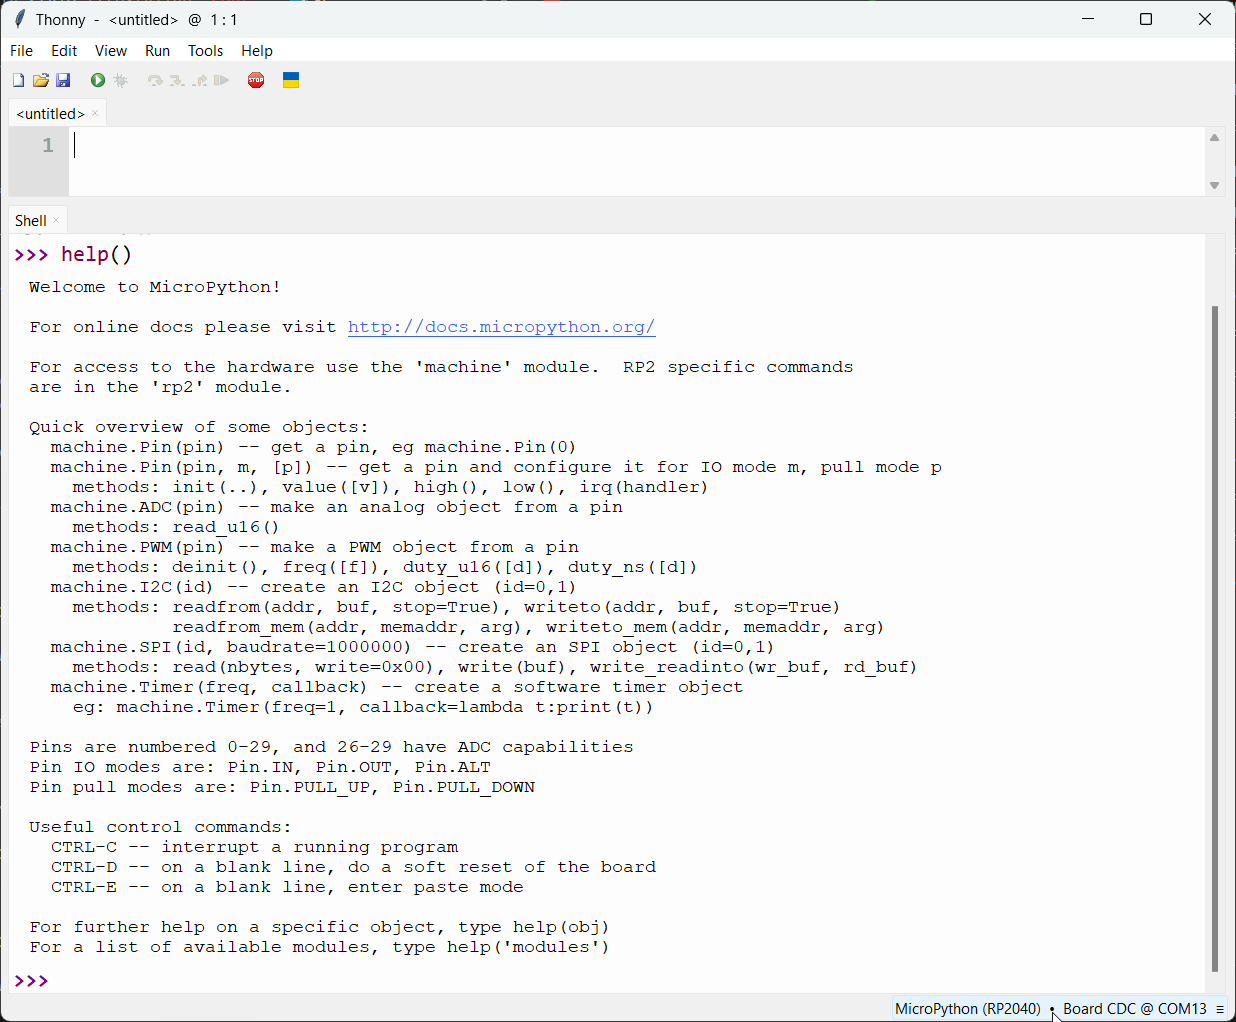1236x1022 pixels.
Task: Run the current script with the green play icon
Action: click(x=98, y=80)
